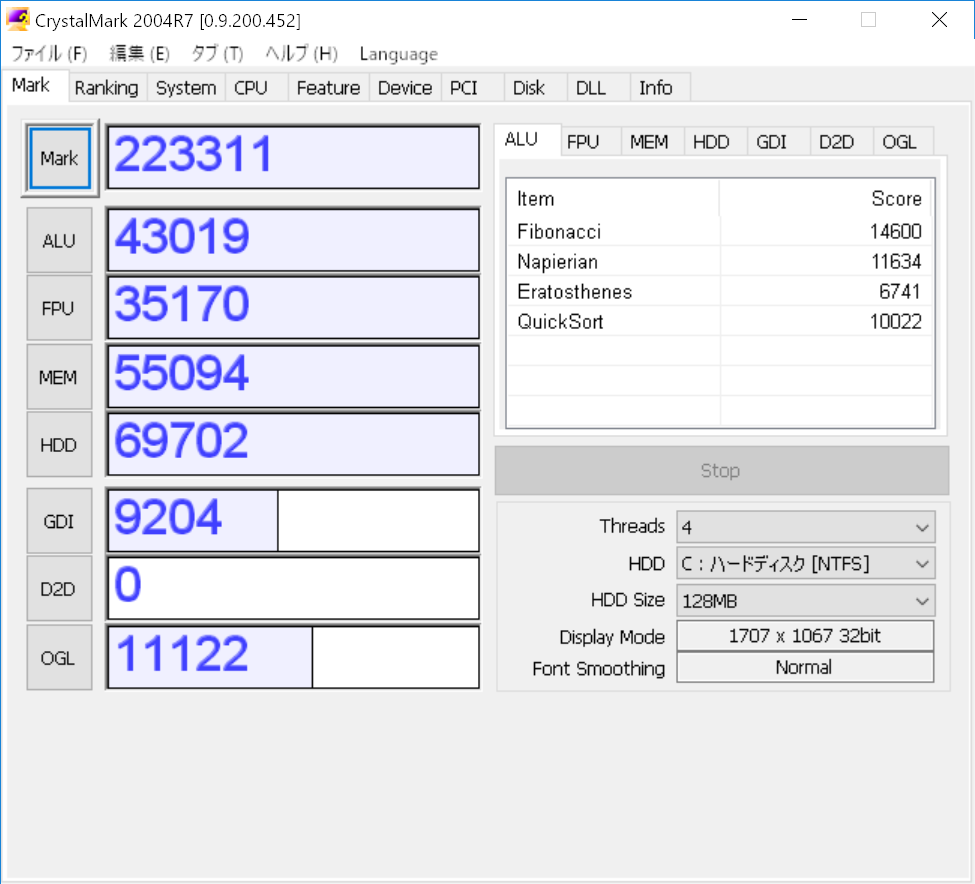
Task: Run the OGL benchmark button
Action: 59,658
